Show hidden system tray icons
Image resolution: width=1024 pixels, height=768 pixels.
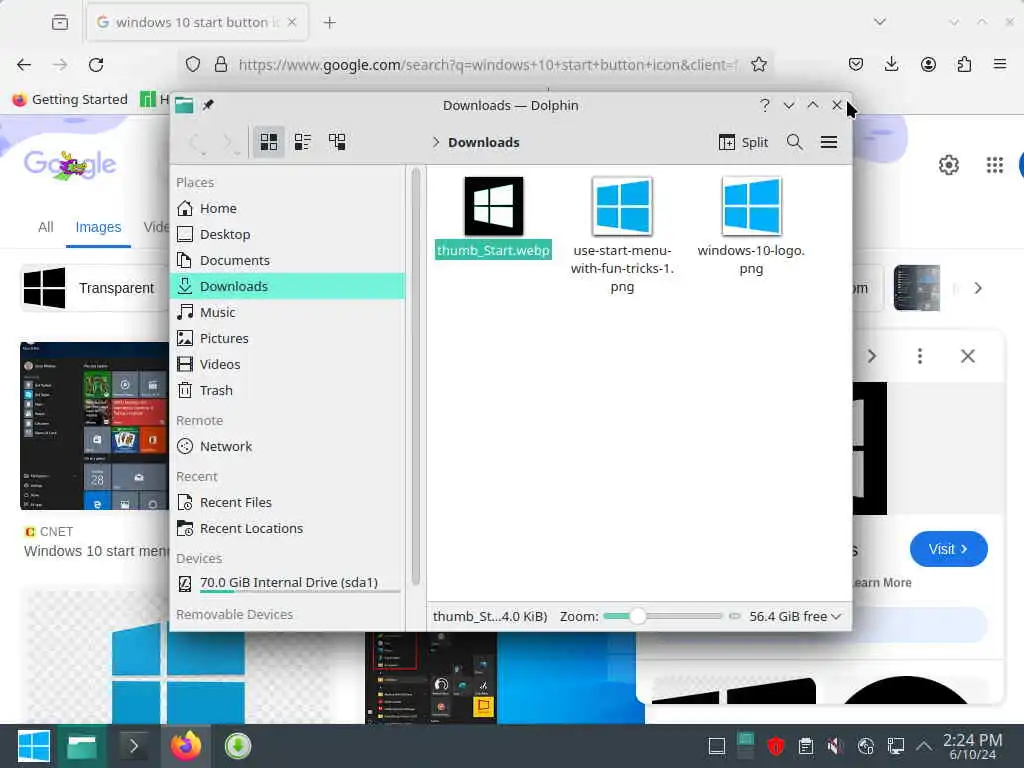click(923, 745)
